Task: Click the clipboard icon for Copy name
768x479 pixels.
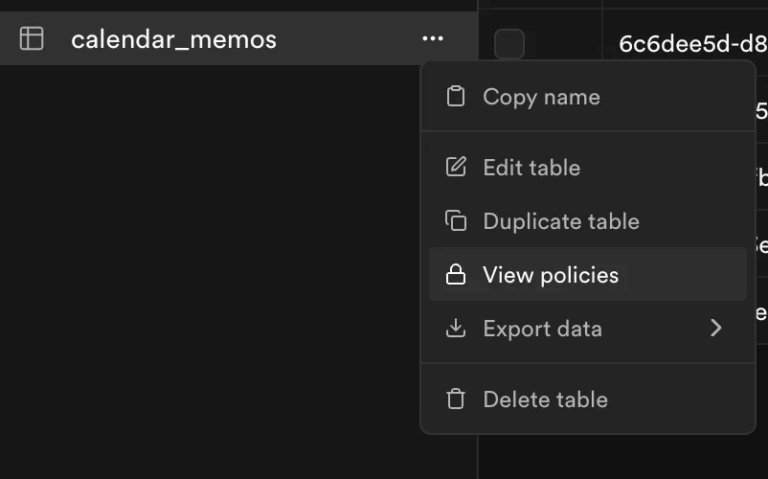Action: (x=456, y=97)
